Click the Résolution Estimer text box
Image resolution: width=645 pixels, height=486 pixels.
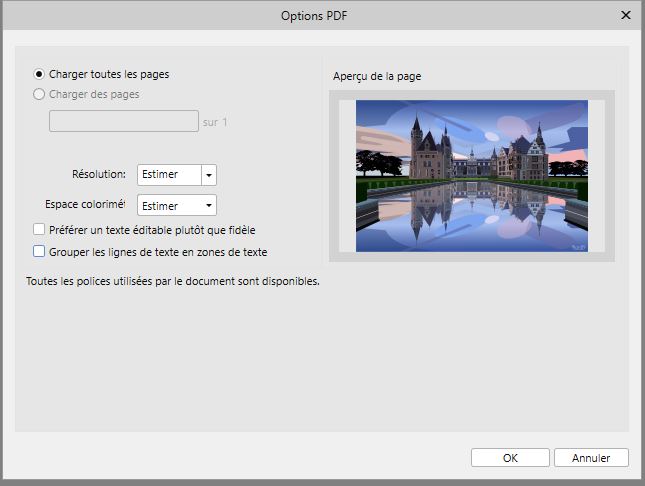(169, 175)
